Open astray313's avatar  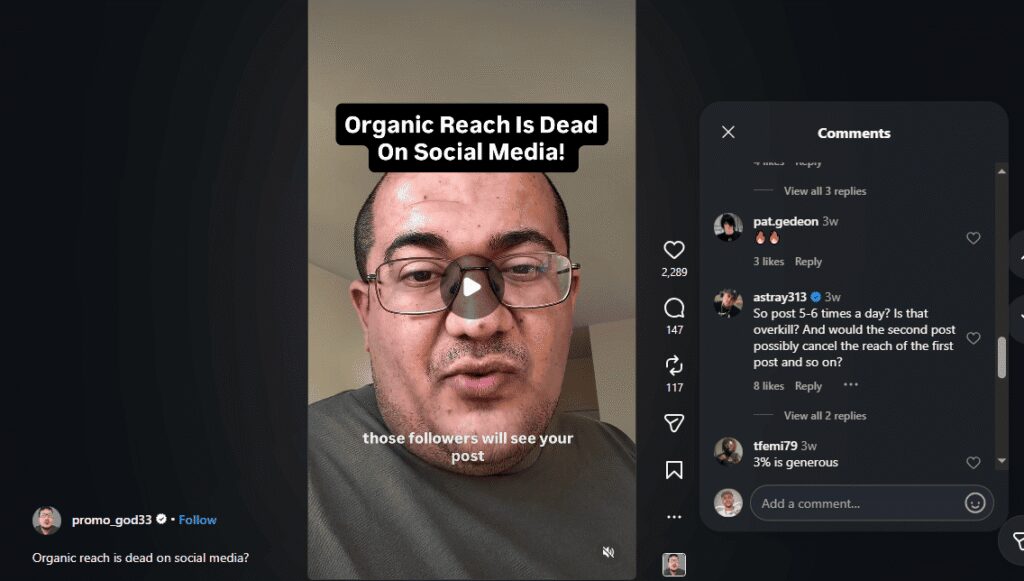pos(728,303)
